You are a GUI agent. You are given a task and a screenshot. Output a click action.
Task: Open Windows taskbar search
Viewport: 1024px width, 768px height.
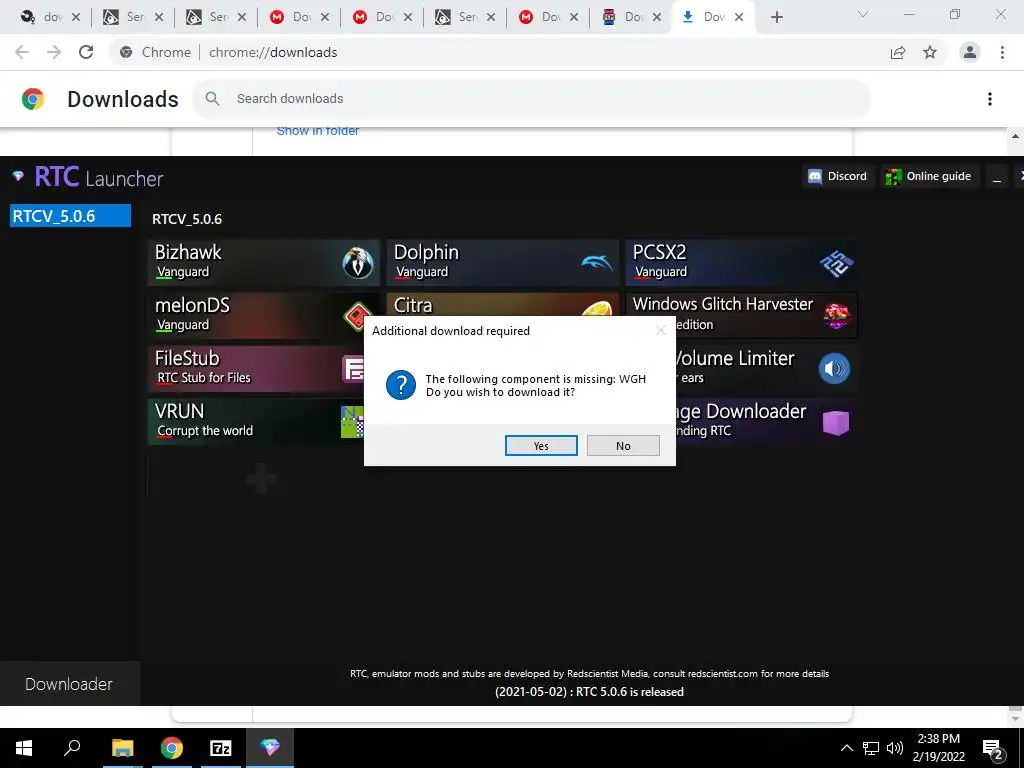coord(72,748)
